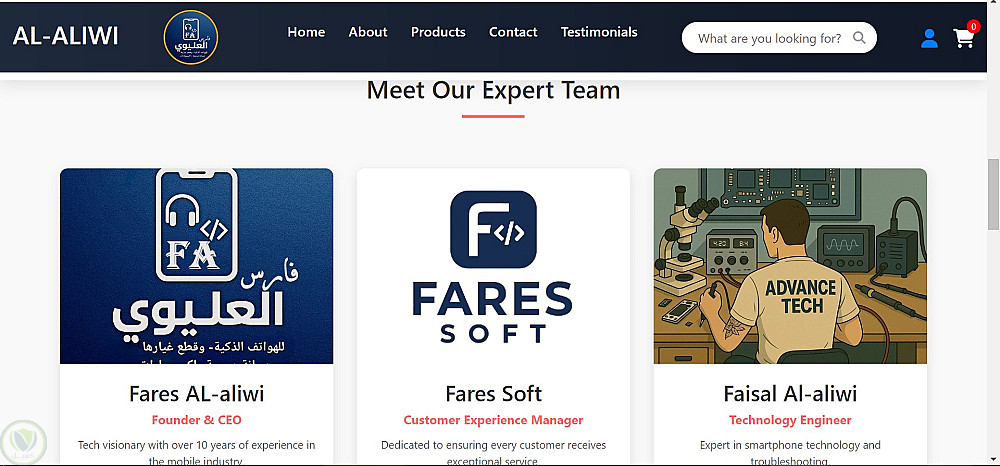Click the AL-ALIWI brand text link
This screenshot has height=466, width=1000.
[x=66, y=36]
